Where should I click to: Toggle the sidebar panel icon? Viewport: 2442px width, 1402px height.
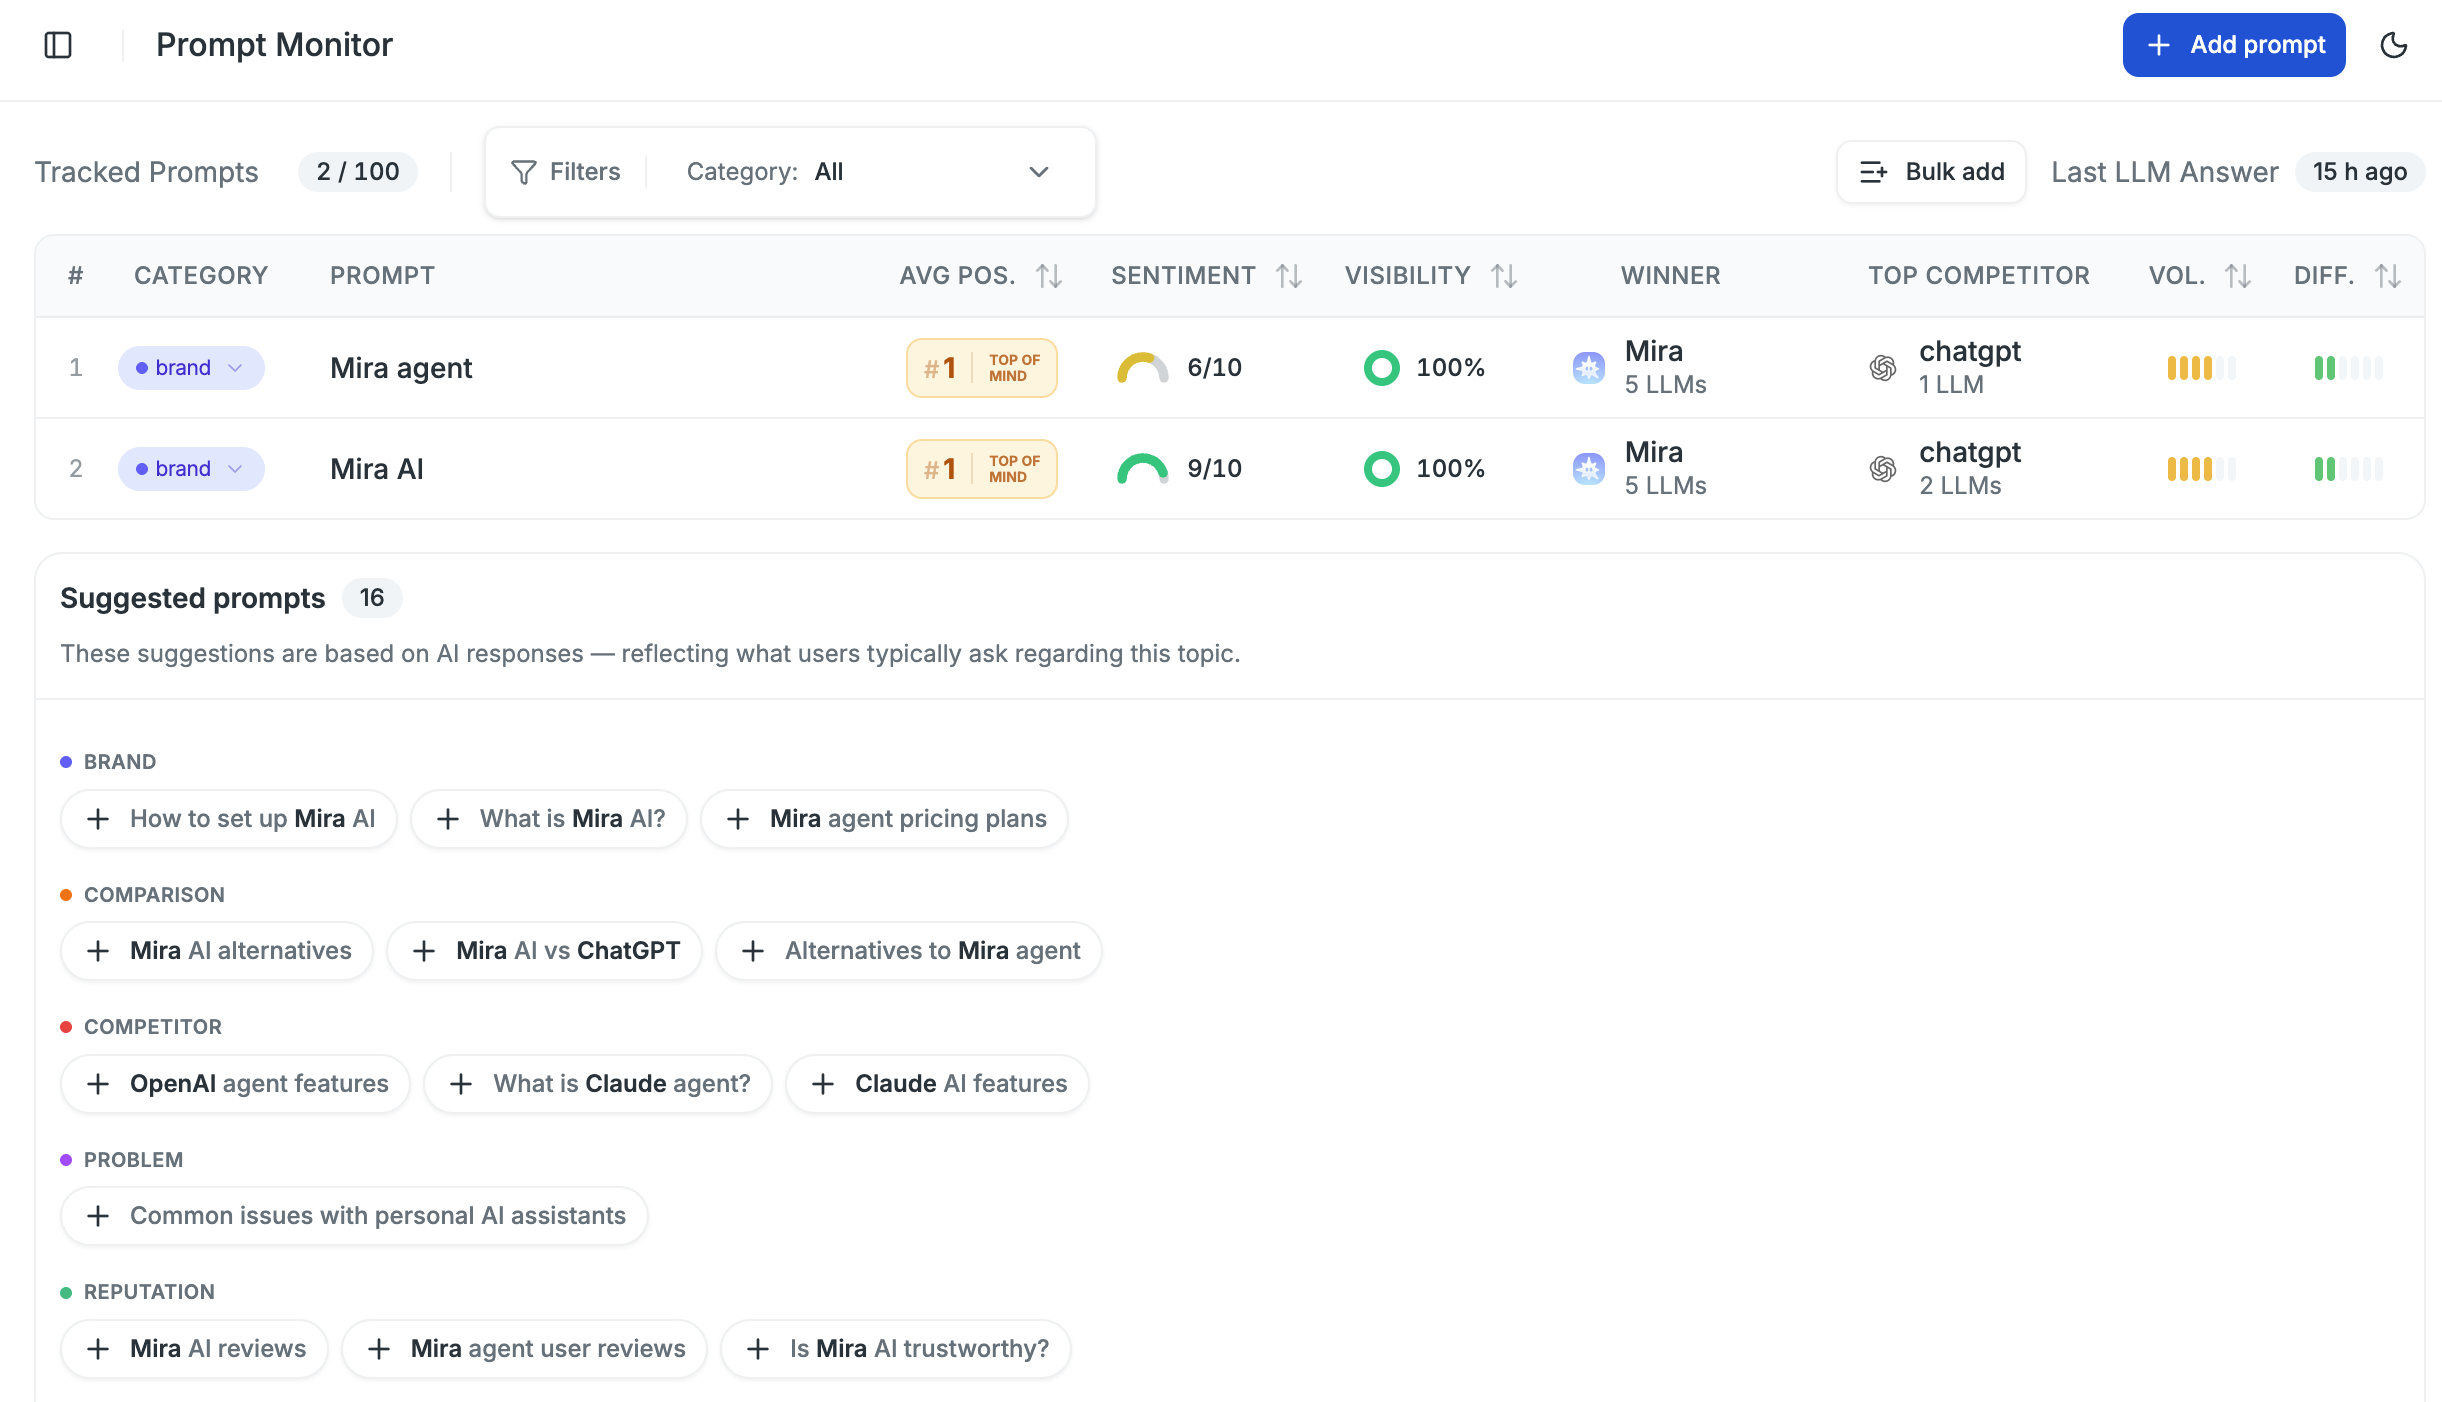58,45
